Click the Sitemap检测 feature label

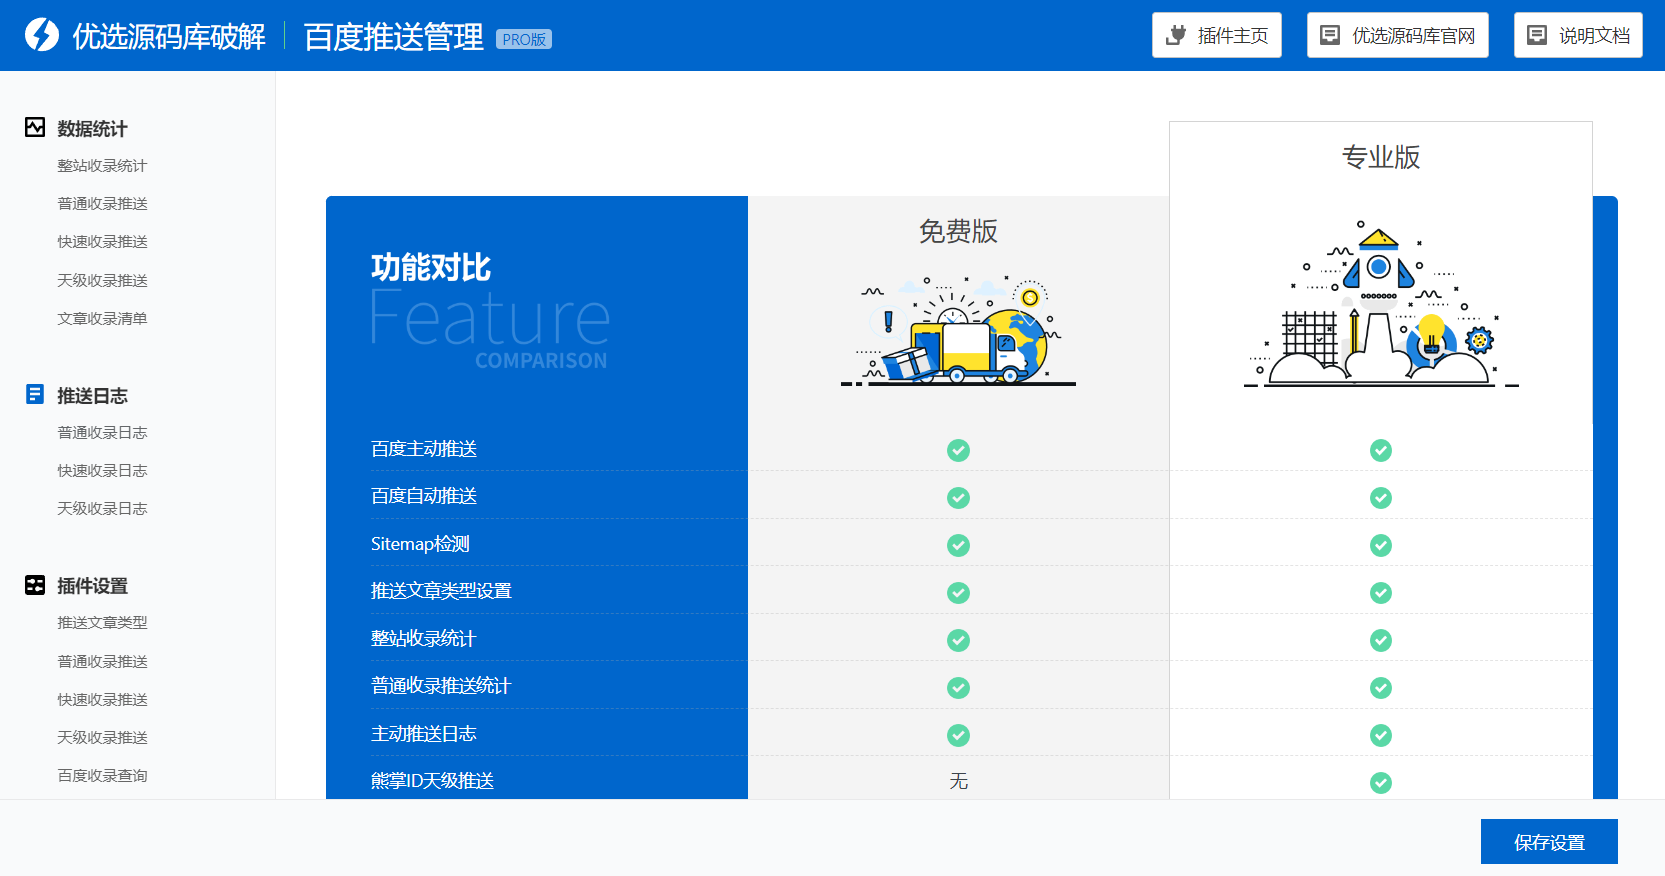click(420, 544)
